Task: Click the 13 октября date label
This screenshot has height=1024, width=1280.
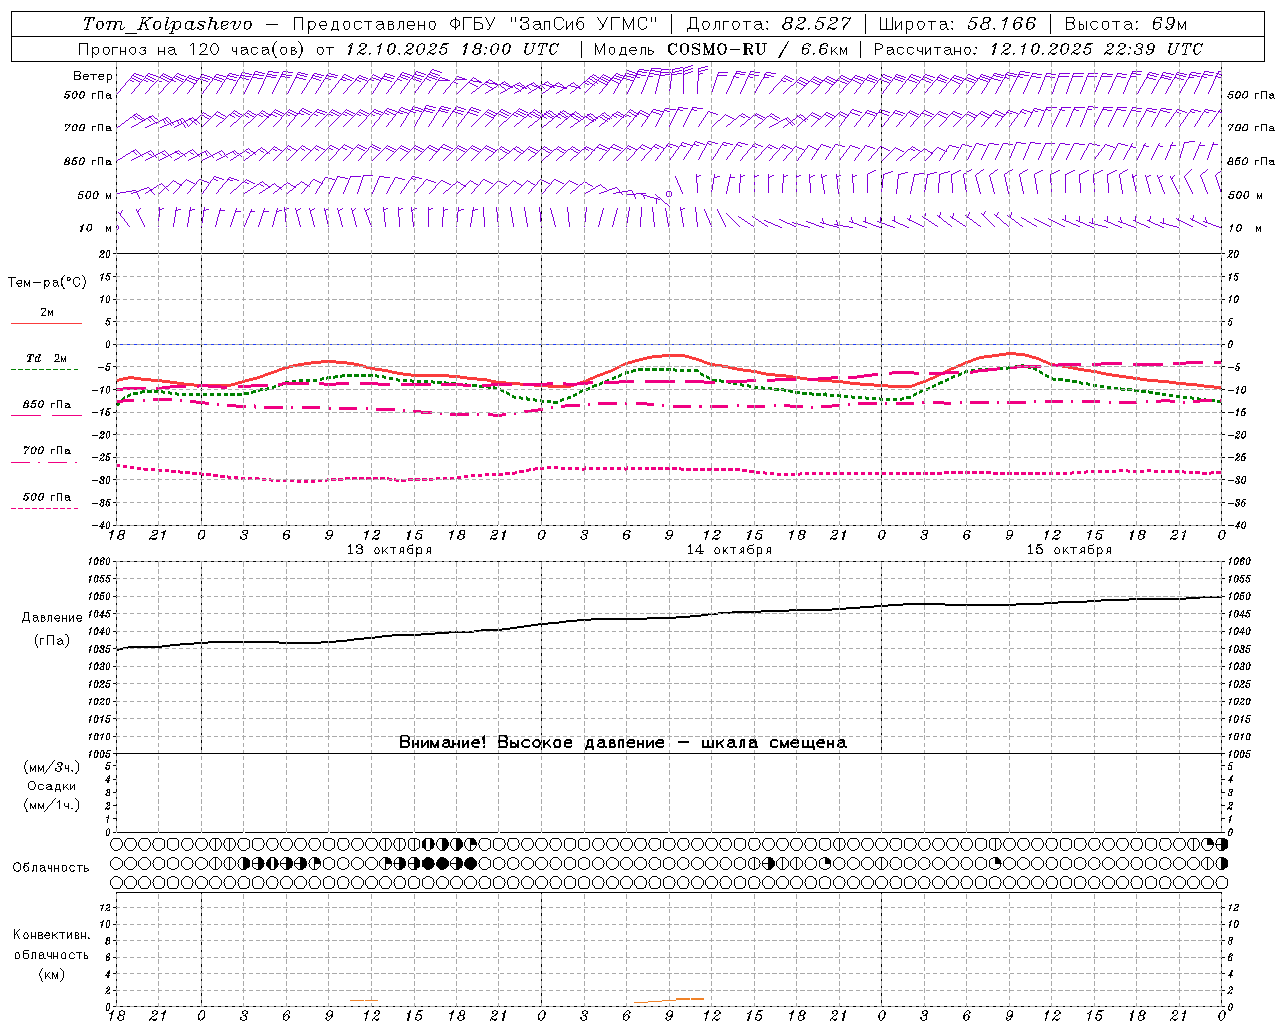Action: click(389, 550)
